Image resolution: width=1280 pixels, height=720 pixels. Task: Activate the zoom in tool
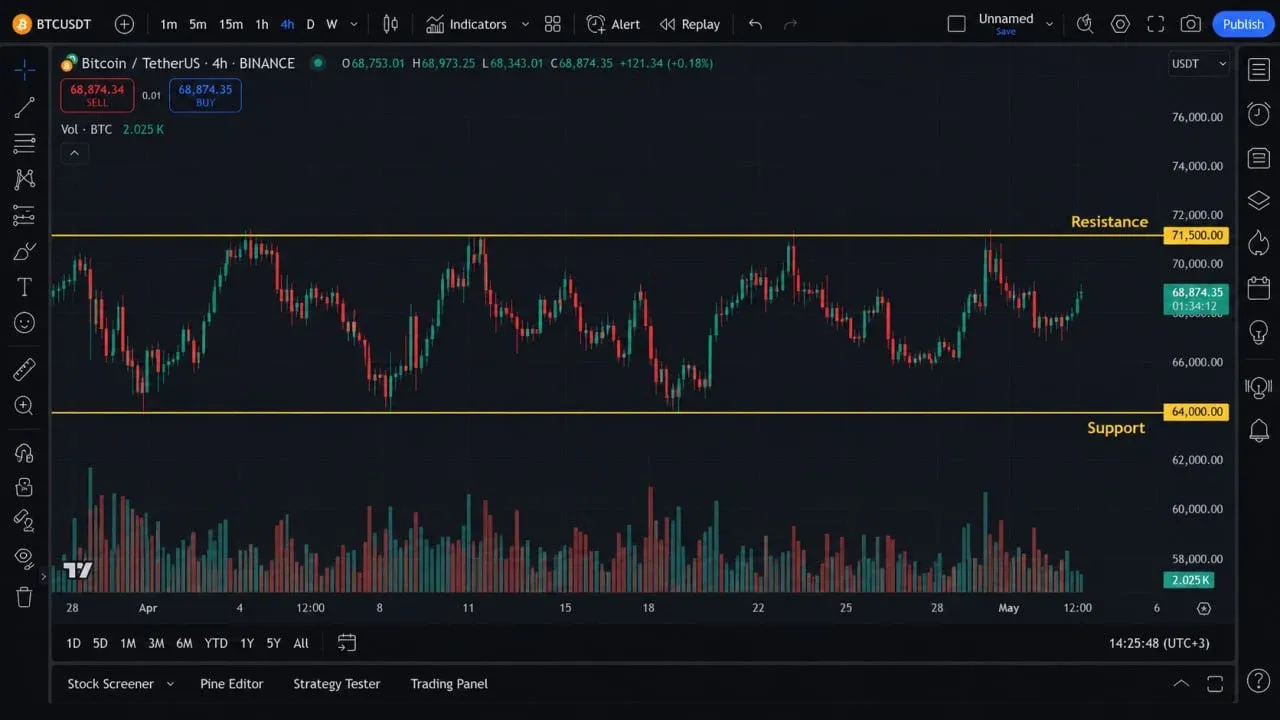(24, 405)
